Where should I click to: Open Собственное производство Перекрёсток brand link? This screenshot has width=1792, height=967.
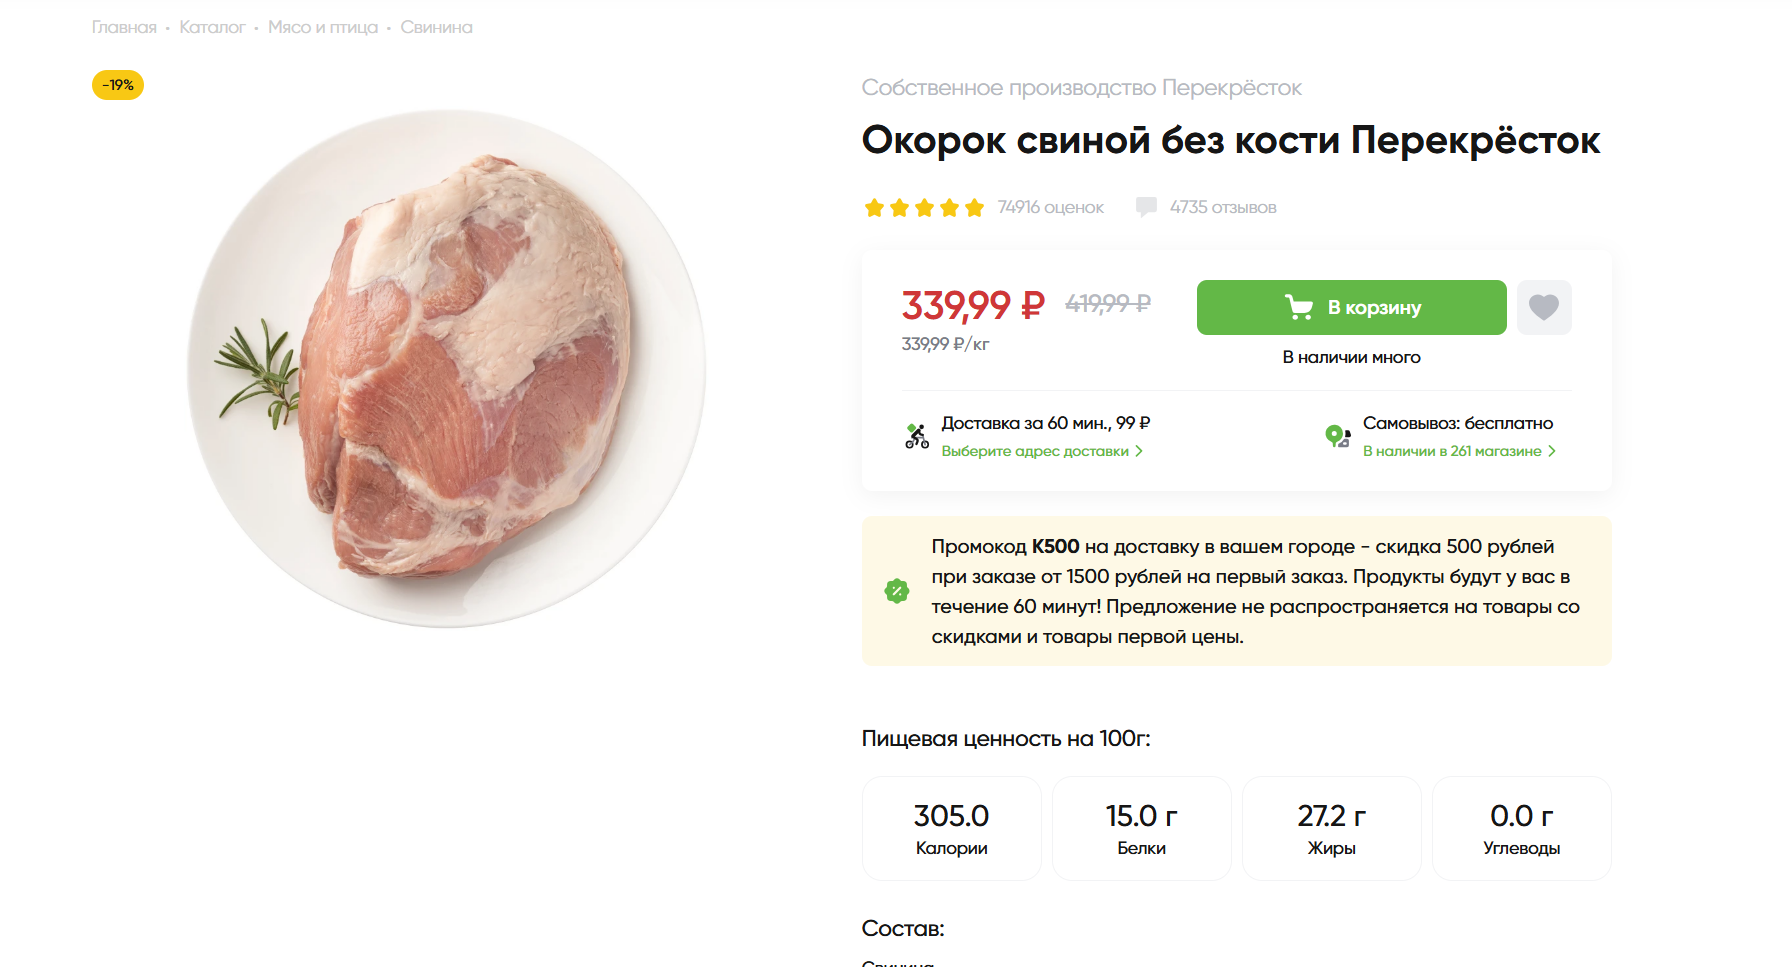pyautogui.click(x=1081, y=88)
